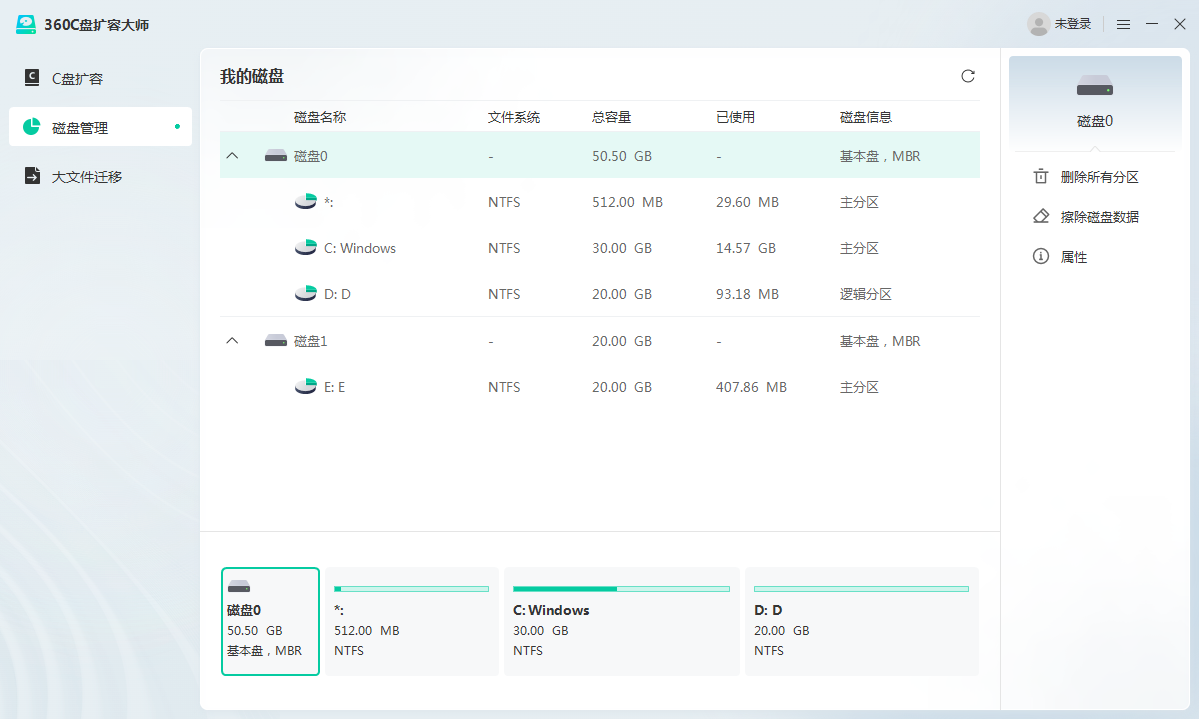Select the C: Windows partition row
This screenshot has height=719, width=1199.
600,248
